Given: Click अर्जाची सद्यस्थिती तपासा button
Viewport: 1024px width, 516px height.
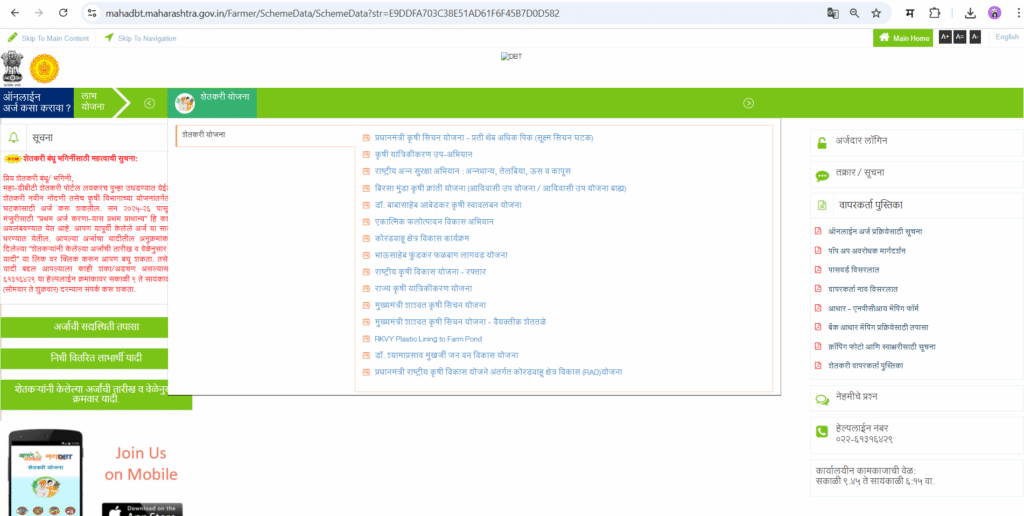Looking at the screenshot, I should [x=95, y=327].
